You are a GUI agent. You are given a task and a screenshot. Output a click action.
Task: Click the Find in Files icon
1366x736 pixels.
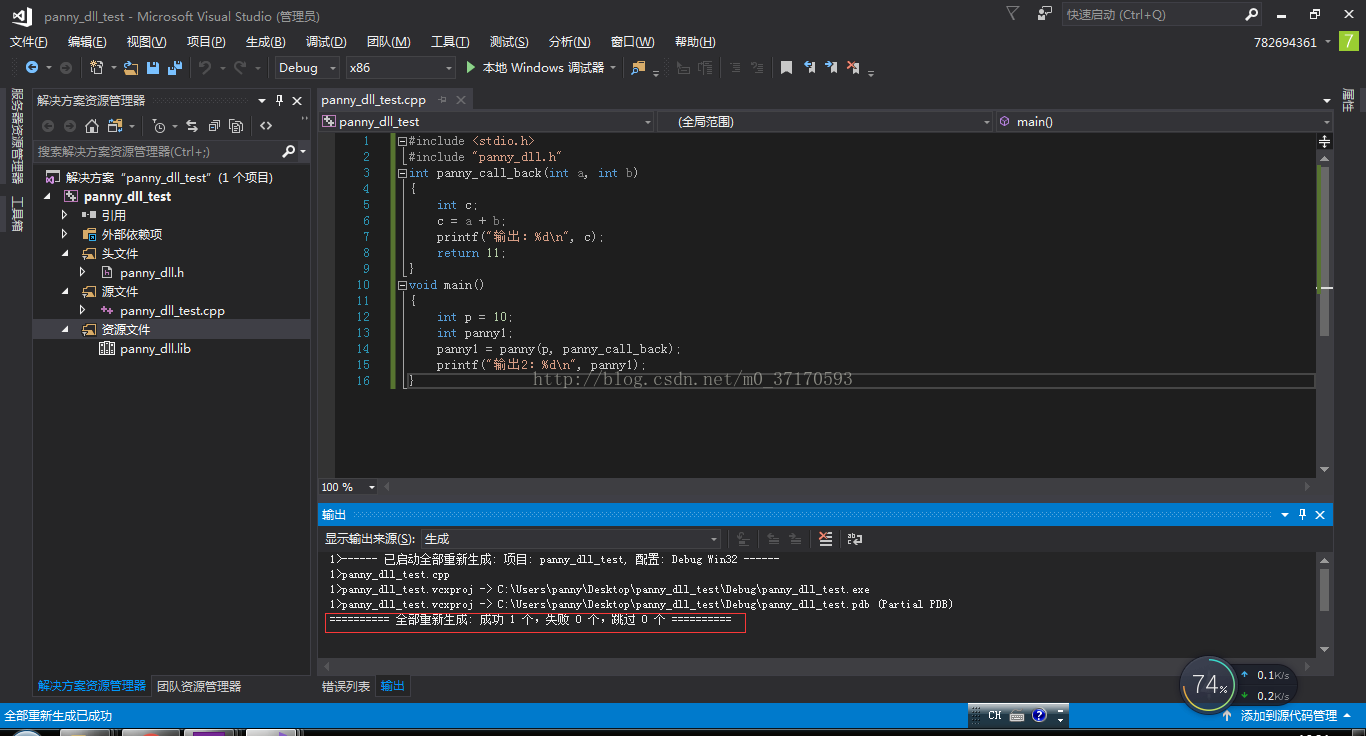(638, 68)
